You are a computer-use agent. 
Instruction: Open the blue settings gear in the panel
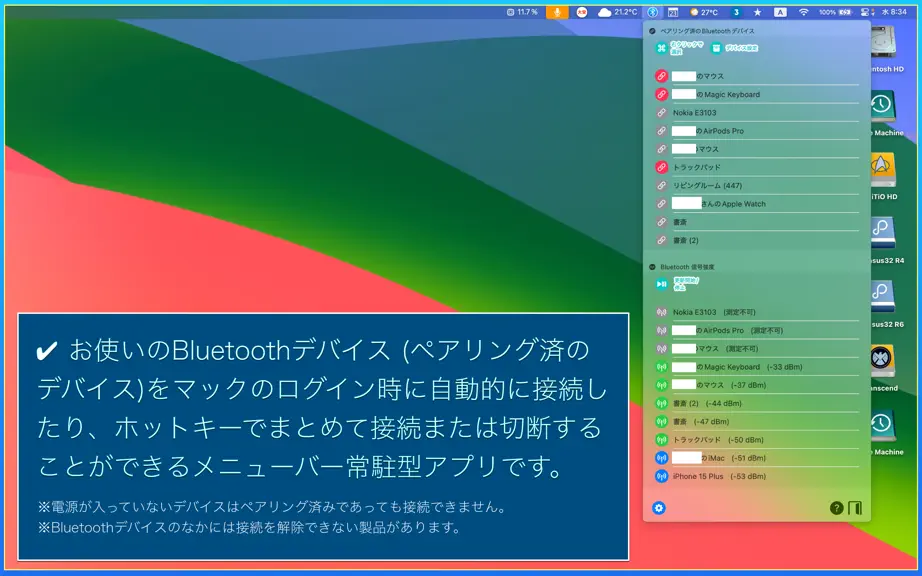pos(659,508)
